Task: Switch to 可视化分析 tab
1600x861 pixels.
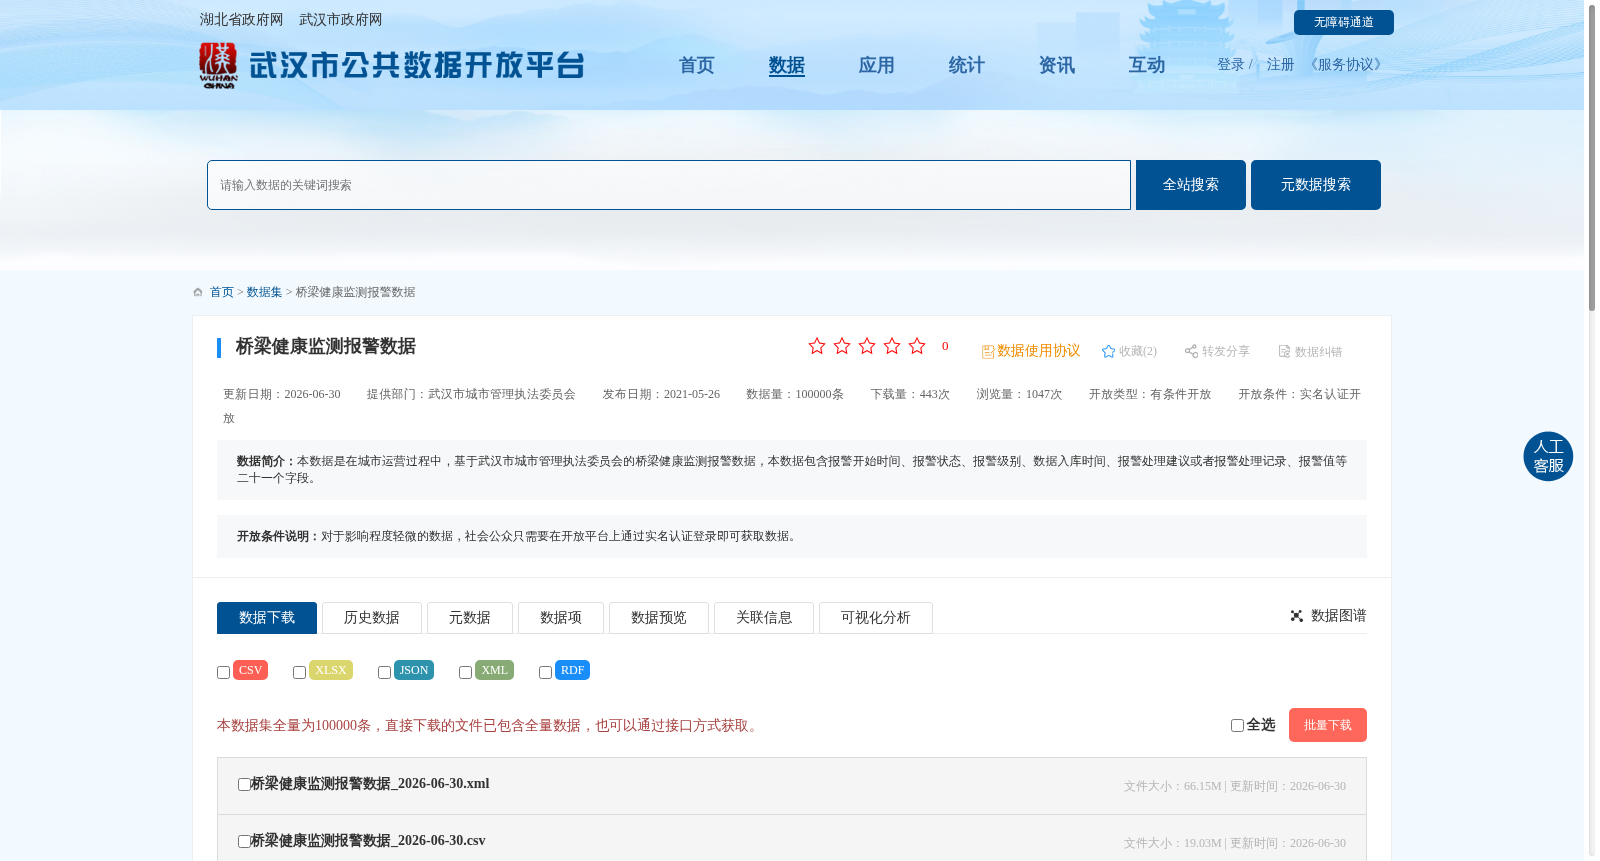Action: pos(876,618)
